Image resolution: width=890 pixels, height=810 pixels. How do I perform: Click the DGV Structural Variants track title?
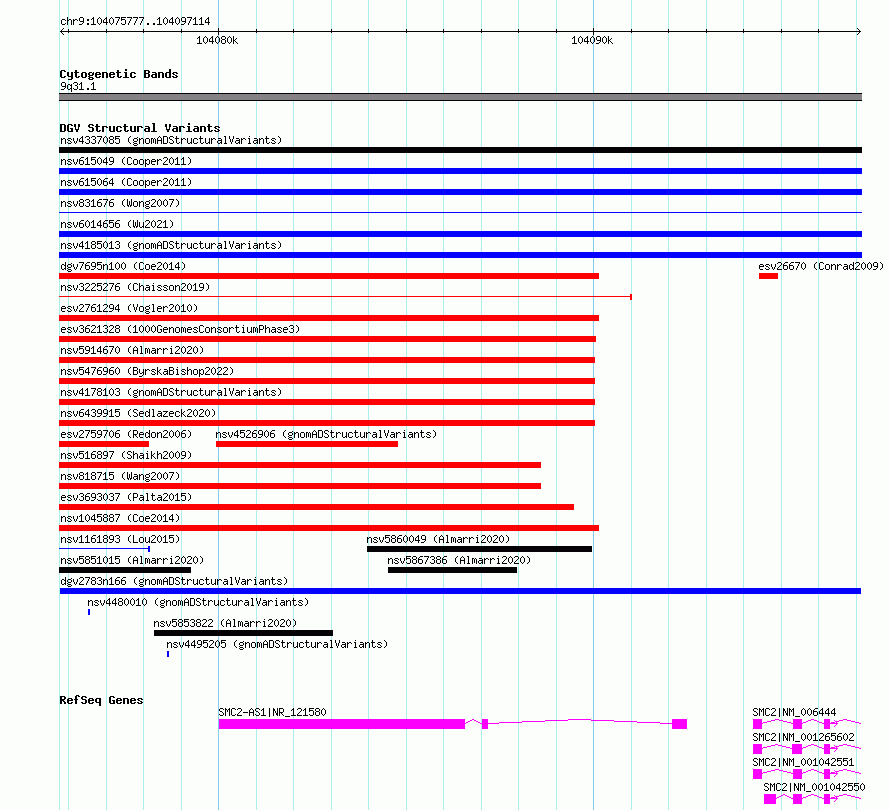140,128
